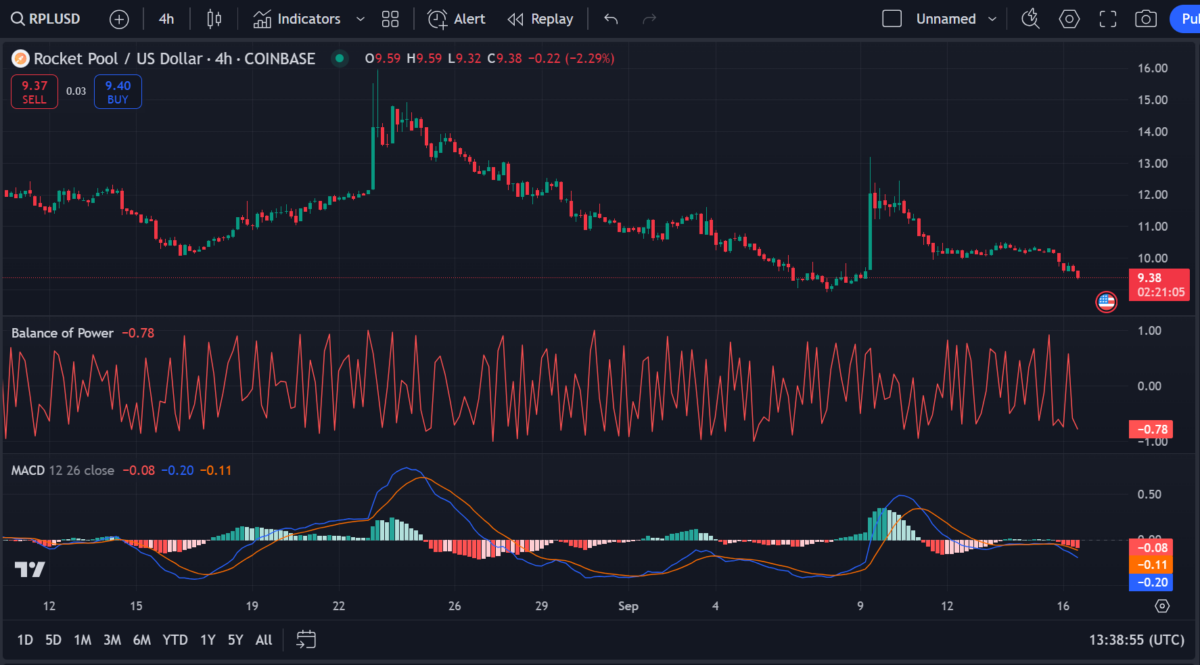Click the 9.37 SELL button
Image resolution: width=1200 pixels, height=665 pixels.
click(x=34, y=92)
